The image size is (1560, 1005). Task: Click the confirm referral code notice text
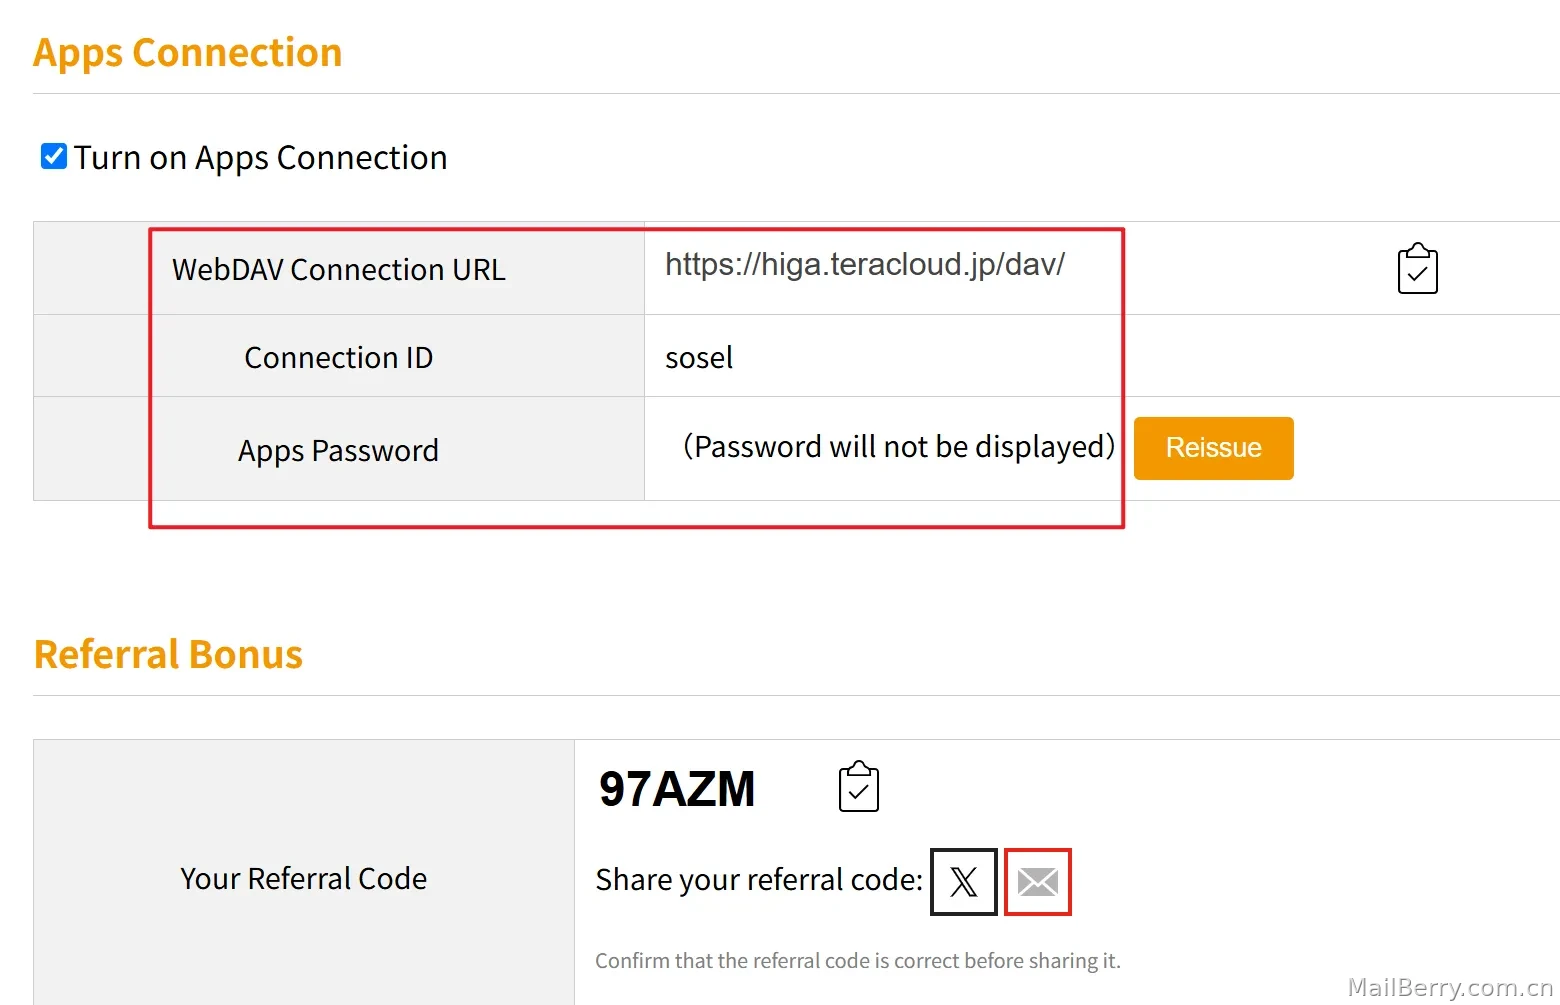point(858,960)
